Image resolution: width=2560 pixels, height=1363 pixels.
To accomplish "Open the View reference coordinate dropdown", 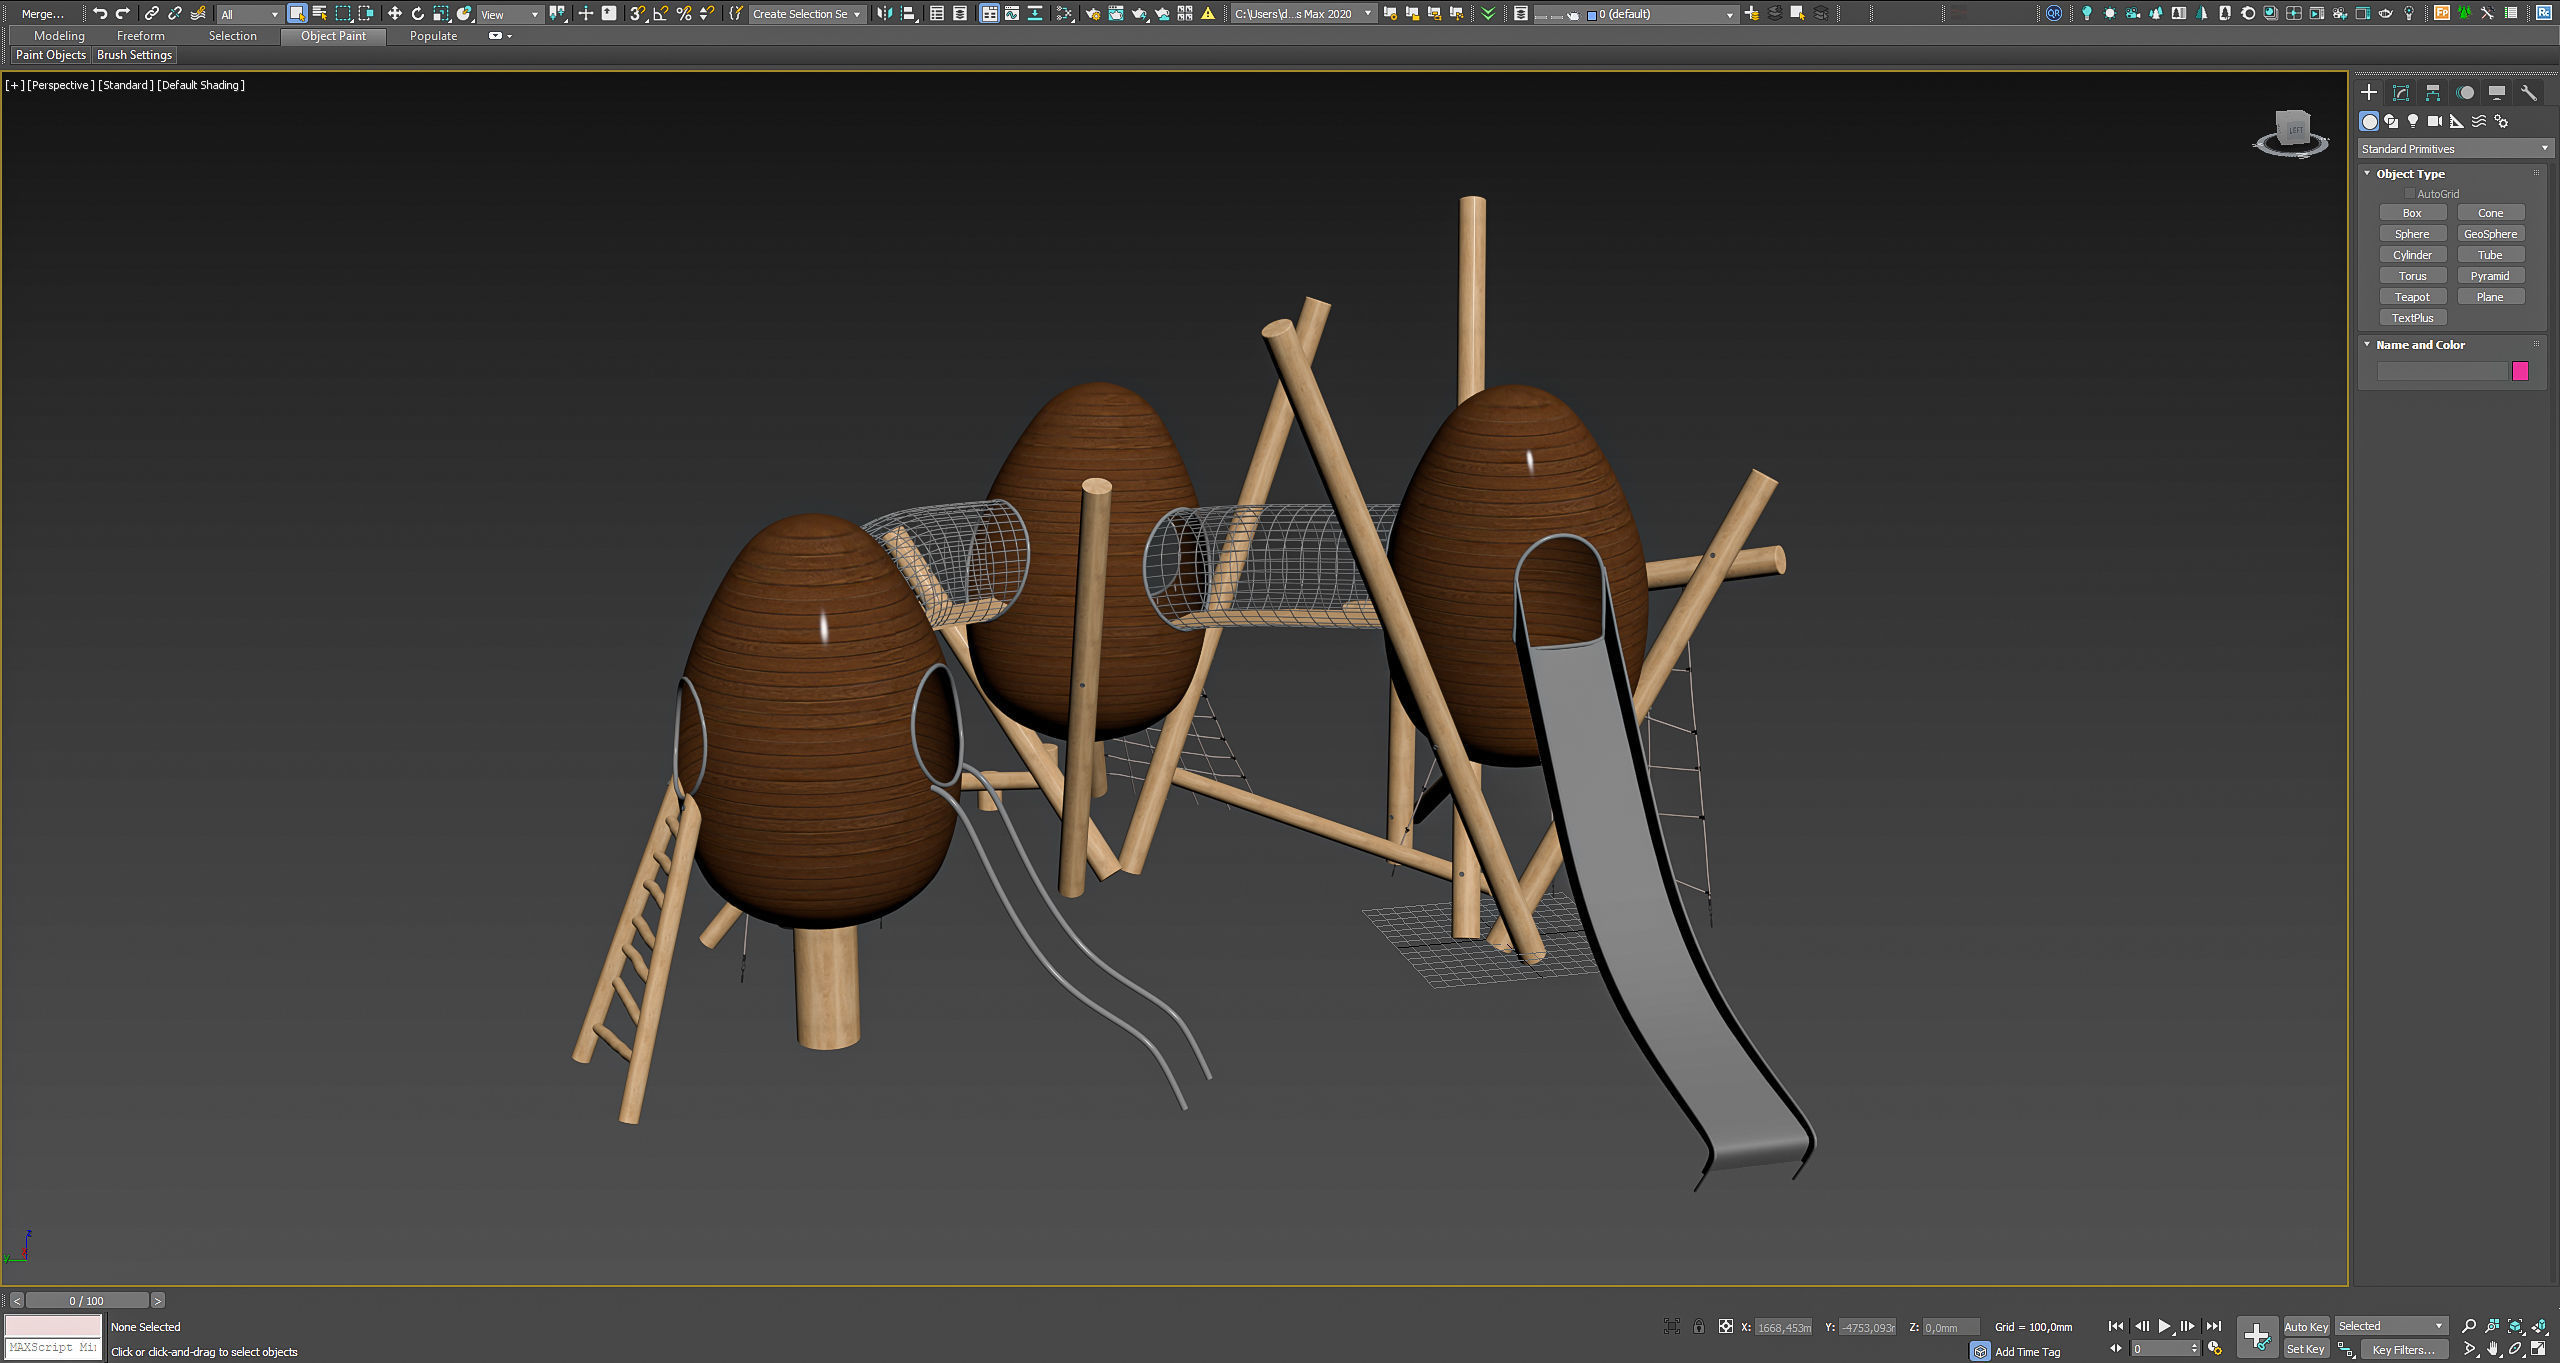I will (x=510, y=14).
